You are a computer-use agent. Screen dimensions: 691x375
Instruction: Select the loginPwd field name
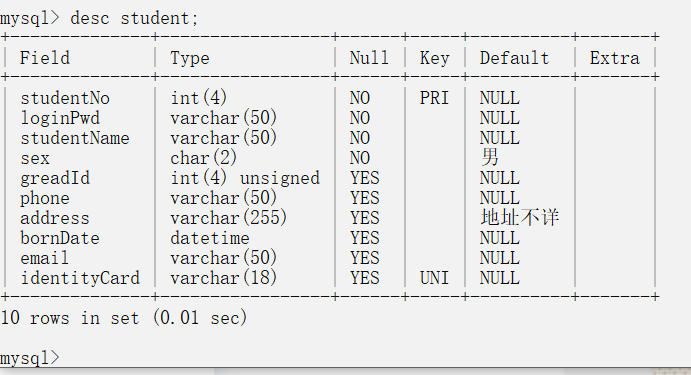click(x=60, y=118)
